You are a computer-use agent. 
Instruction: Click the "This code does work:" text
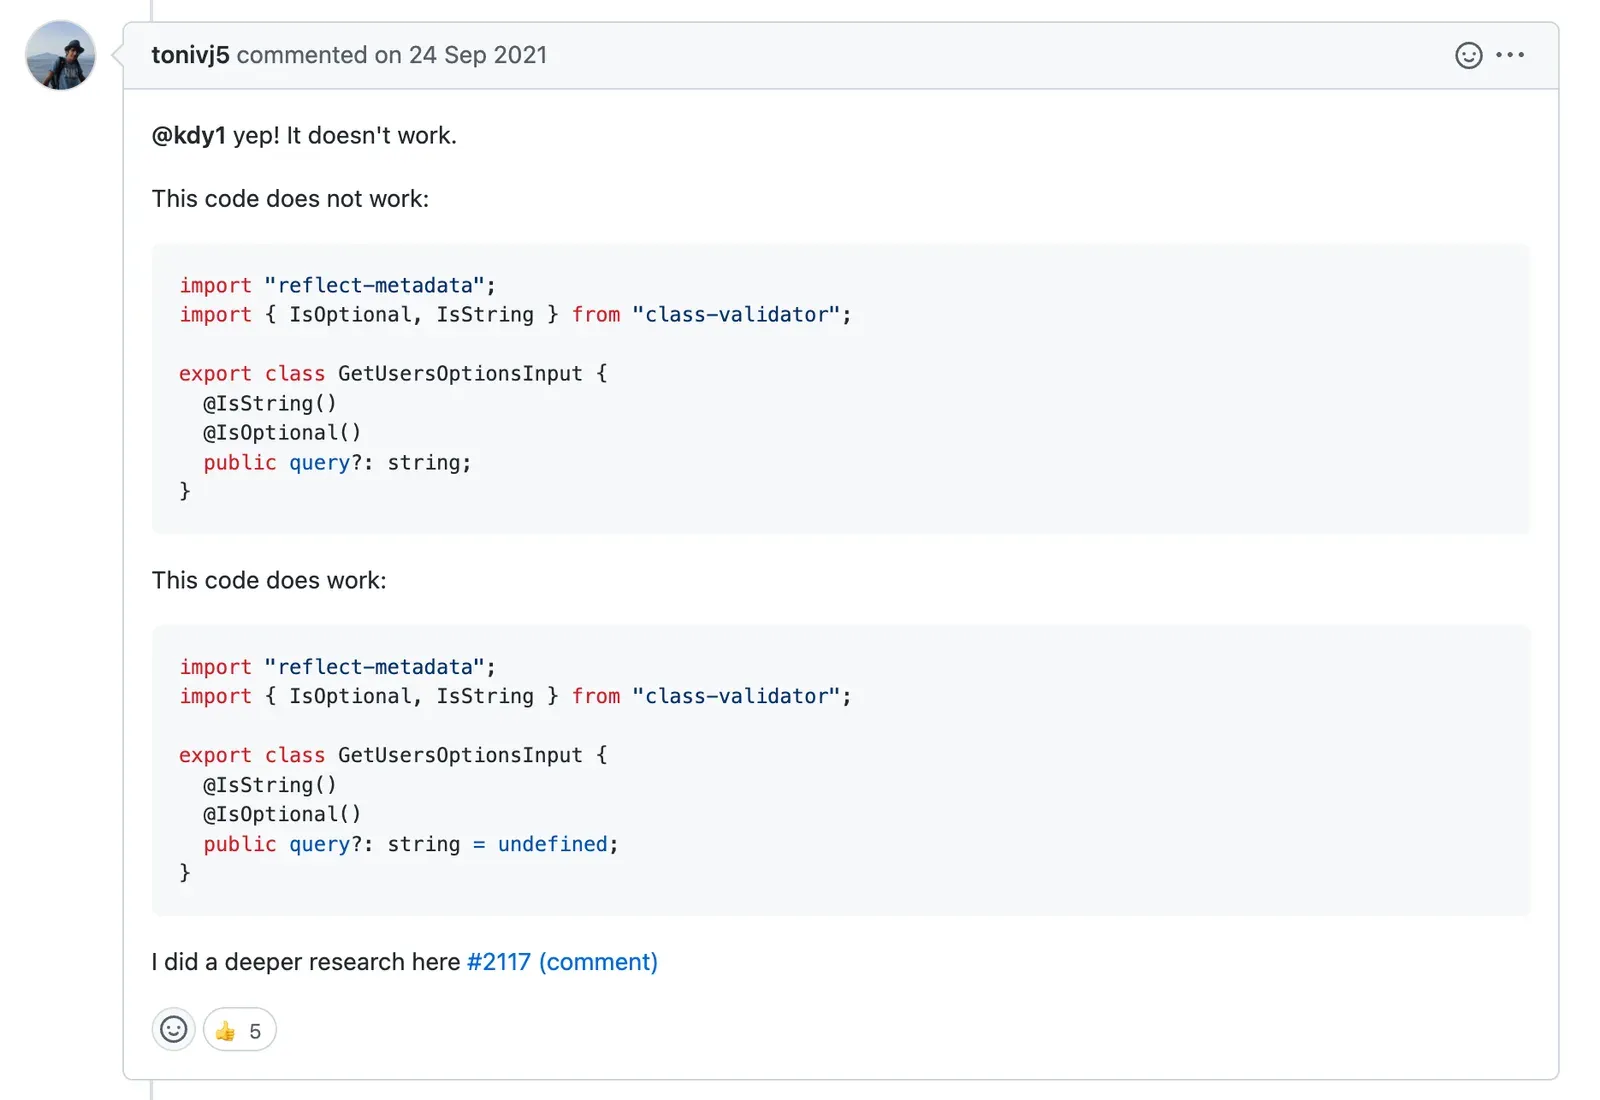269,581
